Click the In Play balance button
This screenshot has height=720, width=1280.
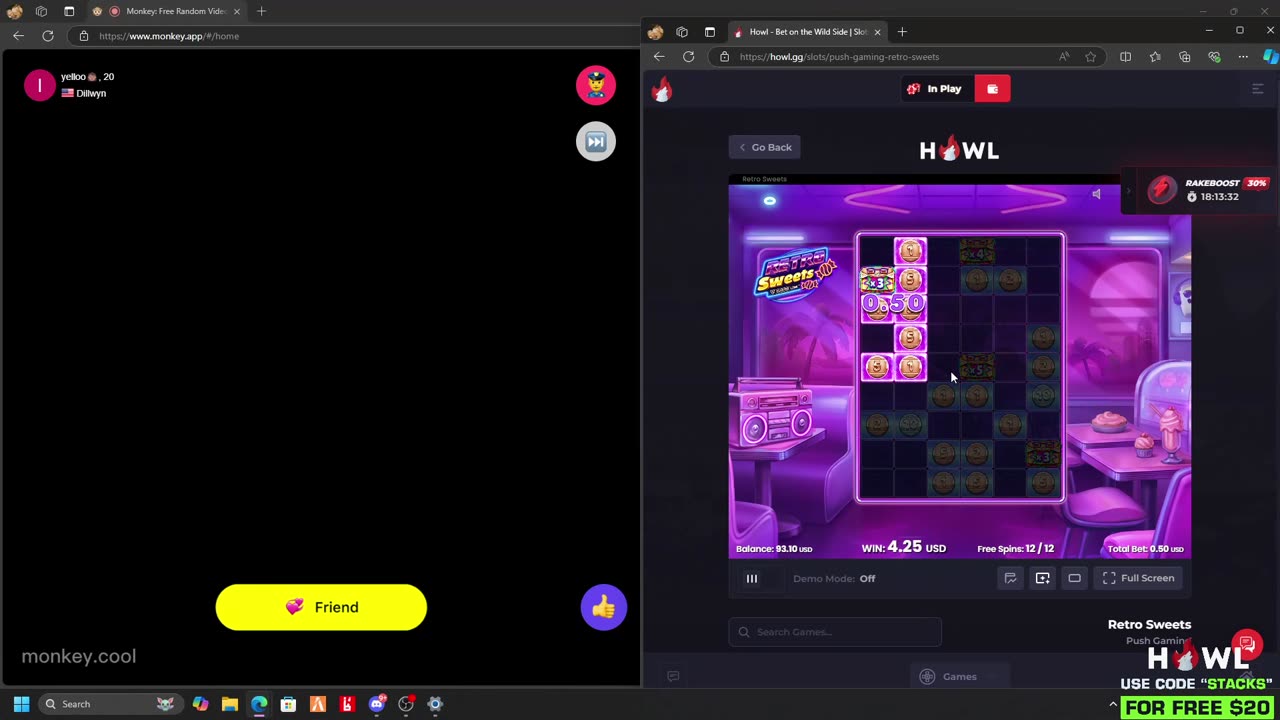tap(935, 89)
